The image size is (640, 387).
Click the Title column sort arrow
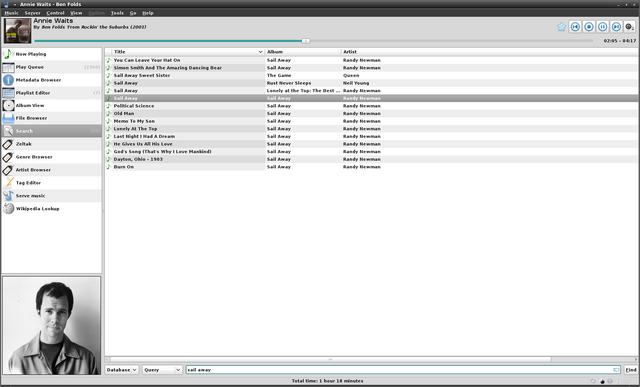260,52
